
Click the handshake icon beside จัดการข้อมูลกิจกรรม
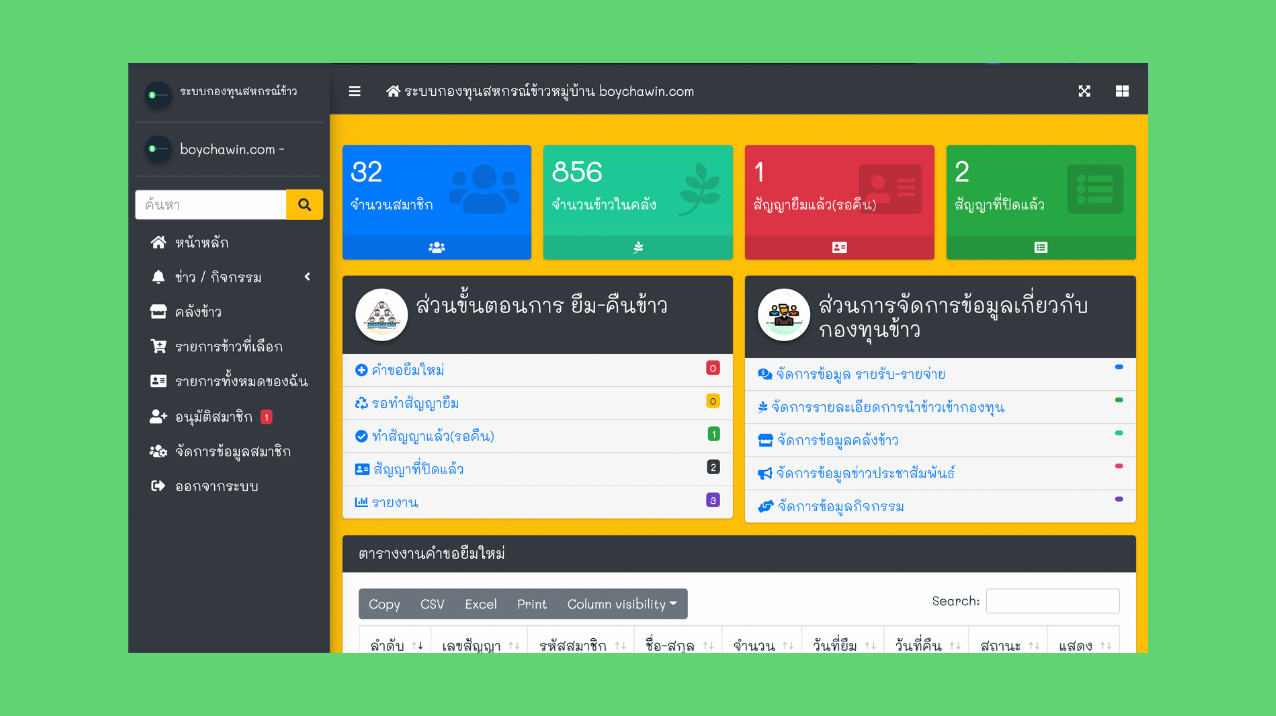point(766,506)
